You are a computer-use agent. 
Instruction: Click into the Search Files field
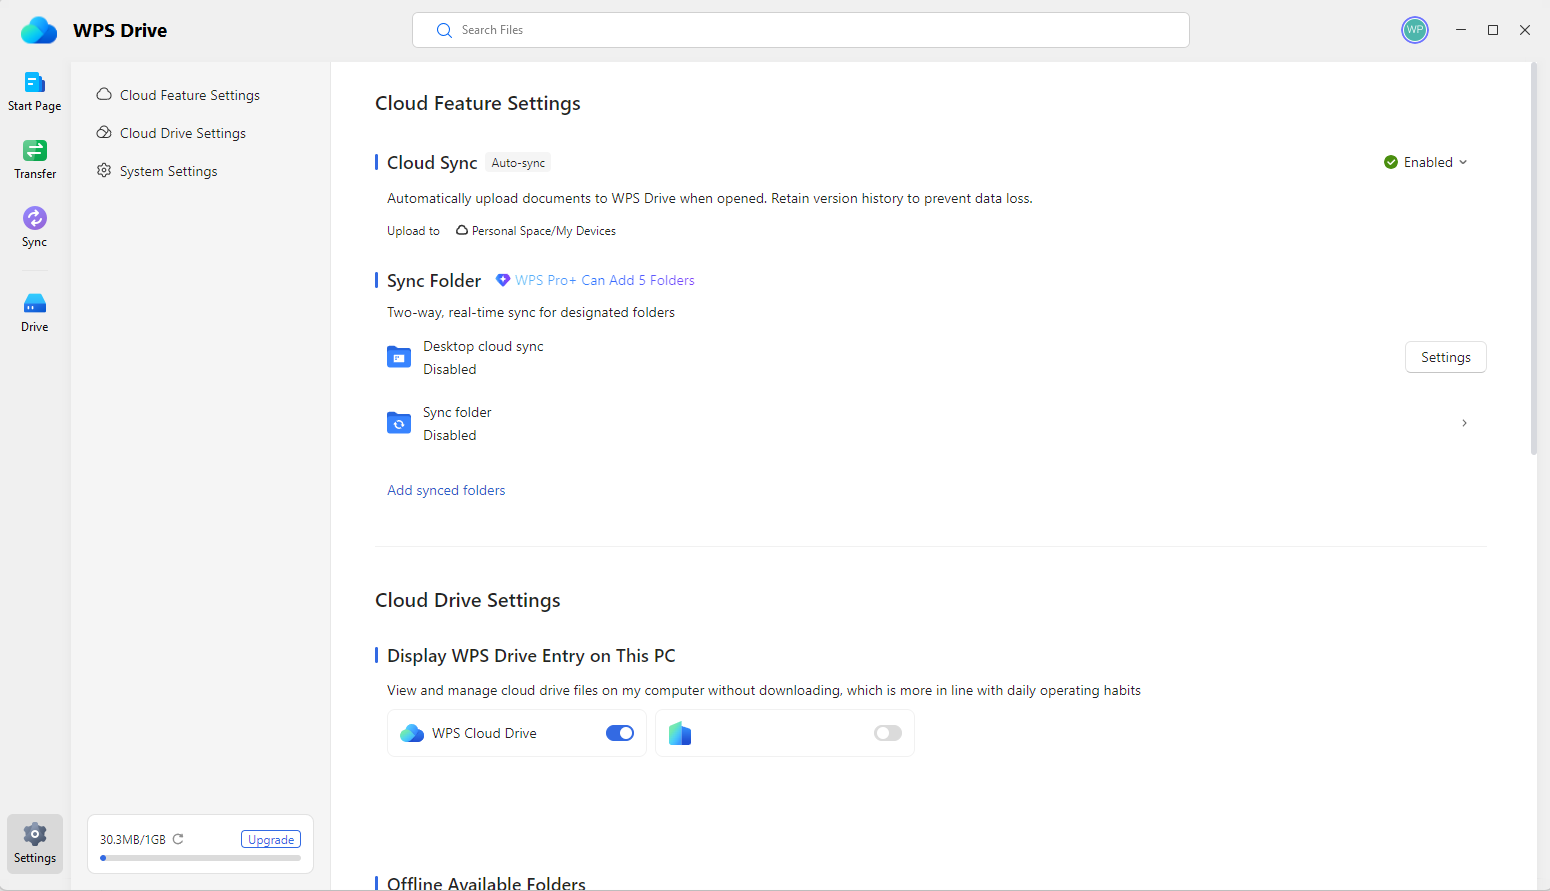pyautogui.click(x=801, y=30)
